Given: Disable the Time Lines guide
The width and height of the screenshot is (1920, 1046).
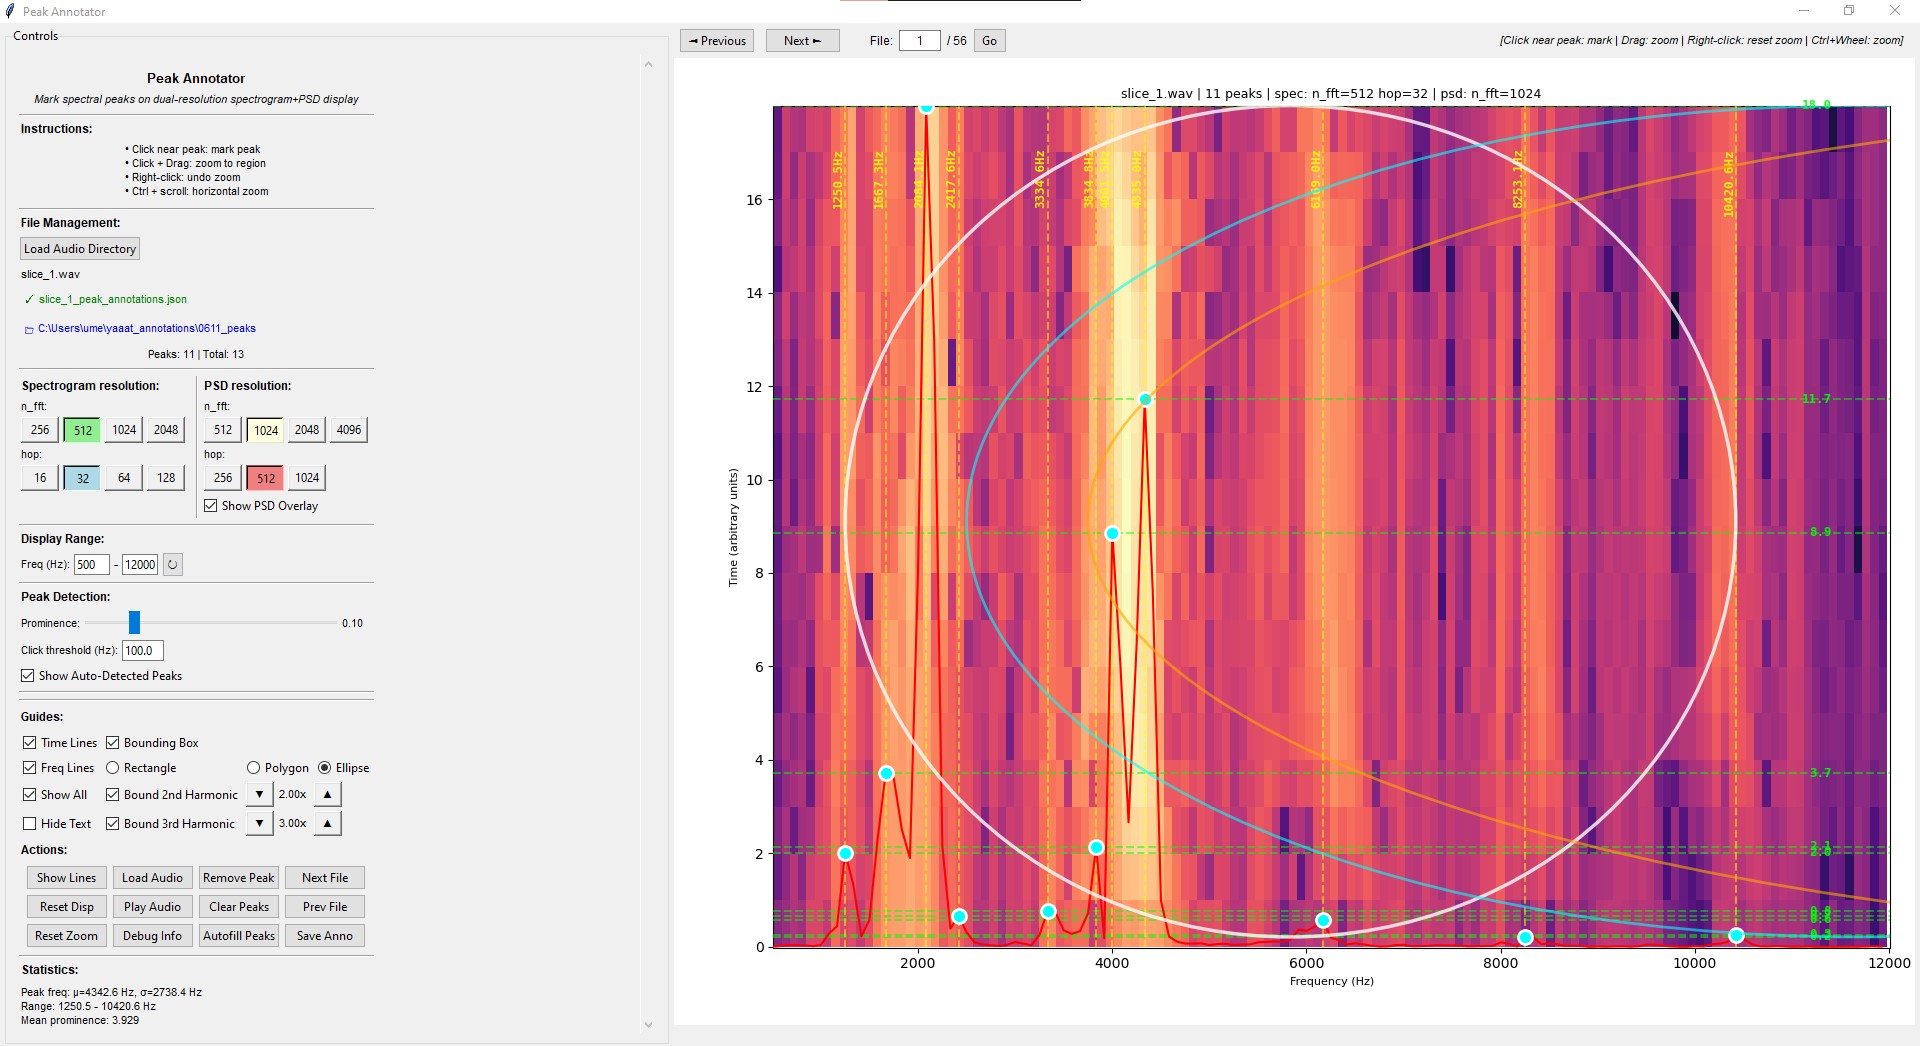Looking at the screenshot, I should pos(30,743).
